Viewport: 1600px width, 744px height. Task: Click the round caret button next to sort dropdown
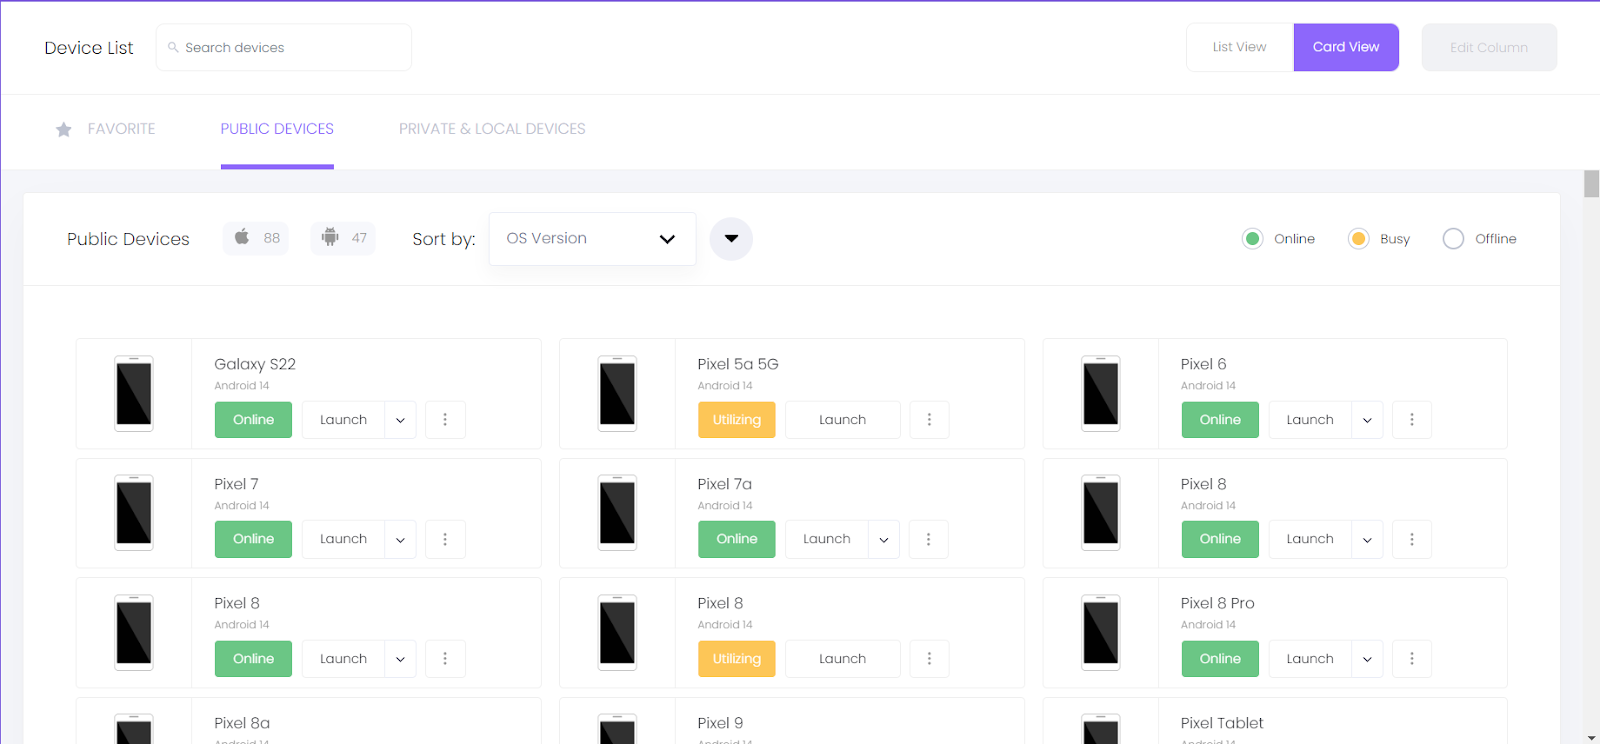[731, 238]
